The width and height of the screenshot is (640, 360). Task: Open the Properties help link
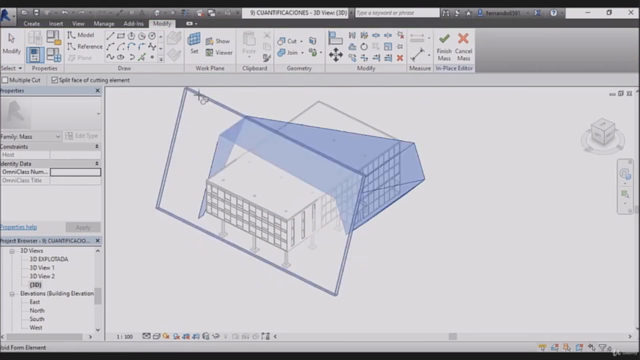[18, 227]
